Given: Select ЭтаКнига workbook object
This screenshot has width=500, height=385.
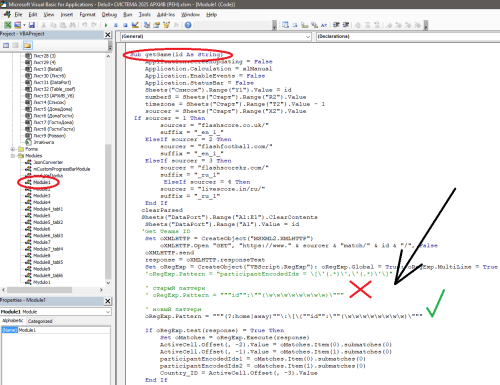Looking at the screenshot, I should click(44, 142).
